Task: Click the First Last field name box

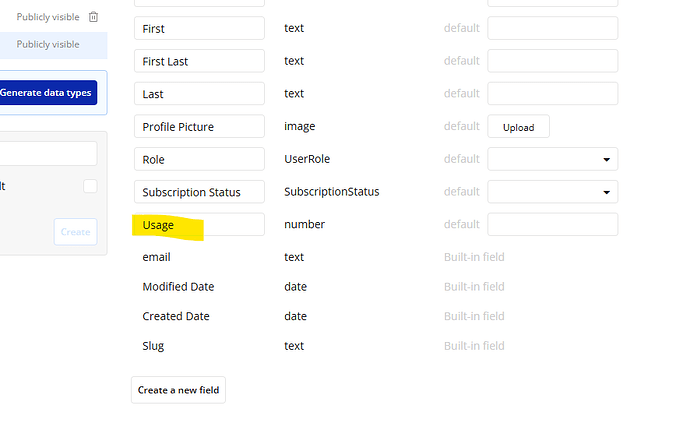Action: click(199, 61)
